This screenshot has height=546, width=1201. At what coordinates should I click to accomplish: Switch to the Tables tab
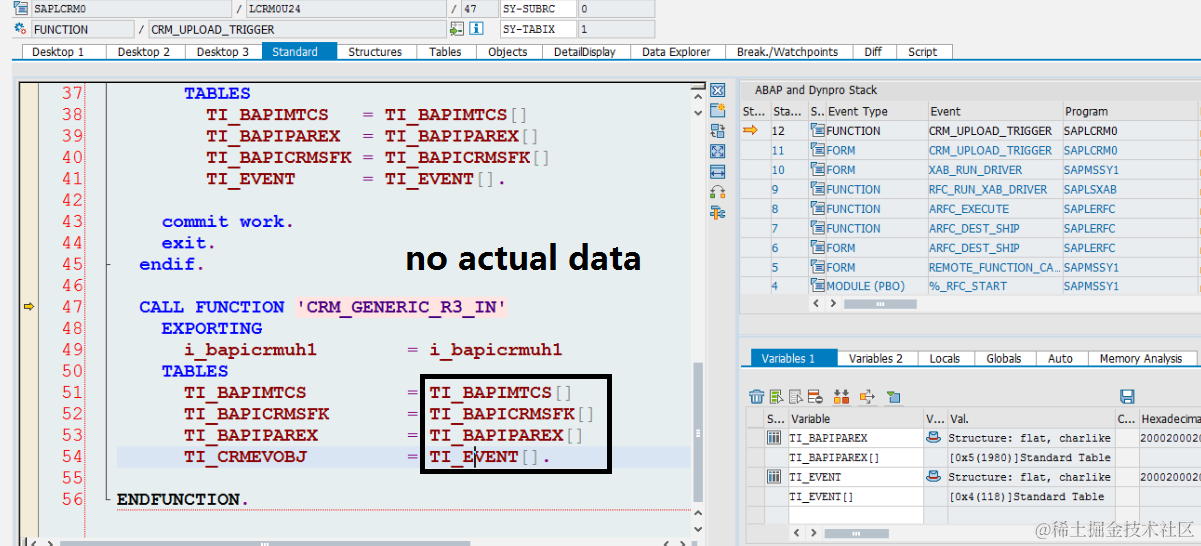(x=445, y=52)
